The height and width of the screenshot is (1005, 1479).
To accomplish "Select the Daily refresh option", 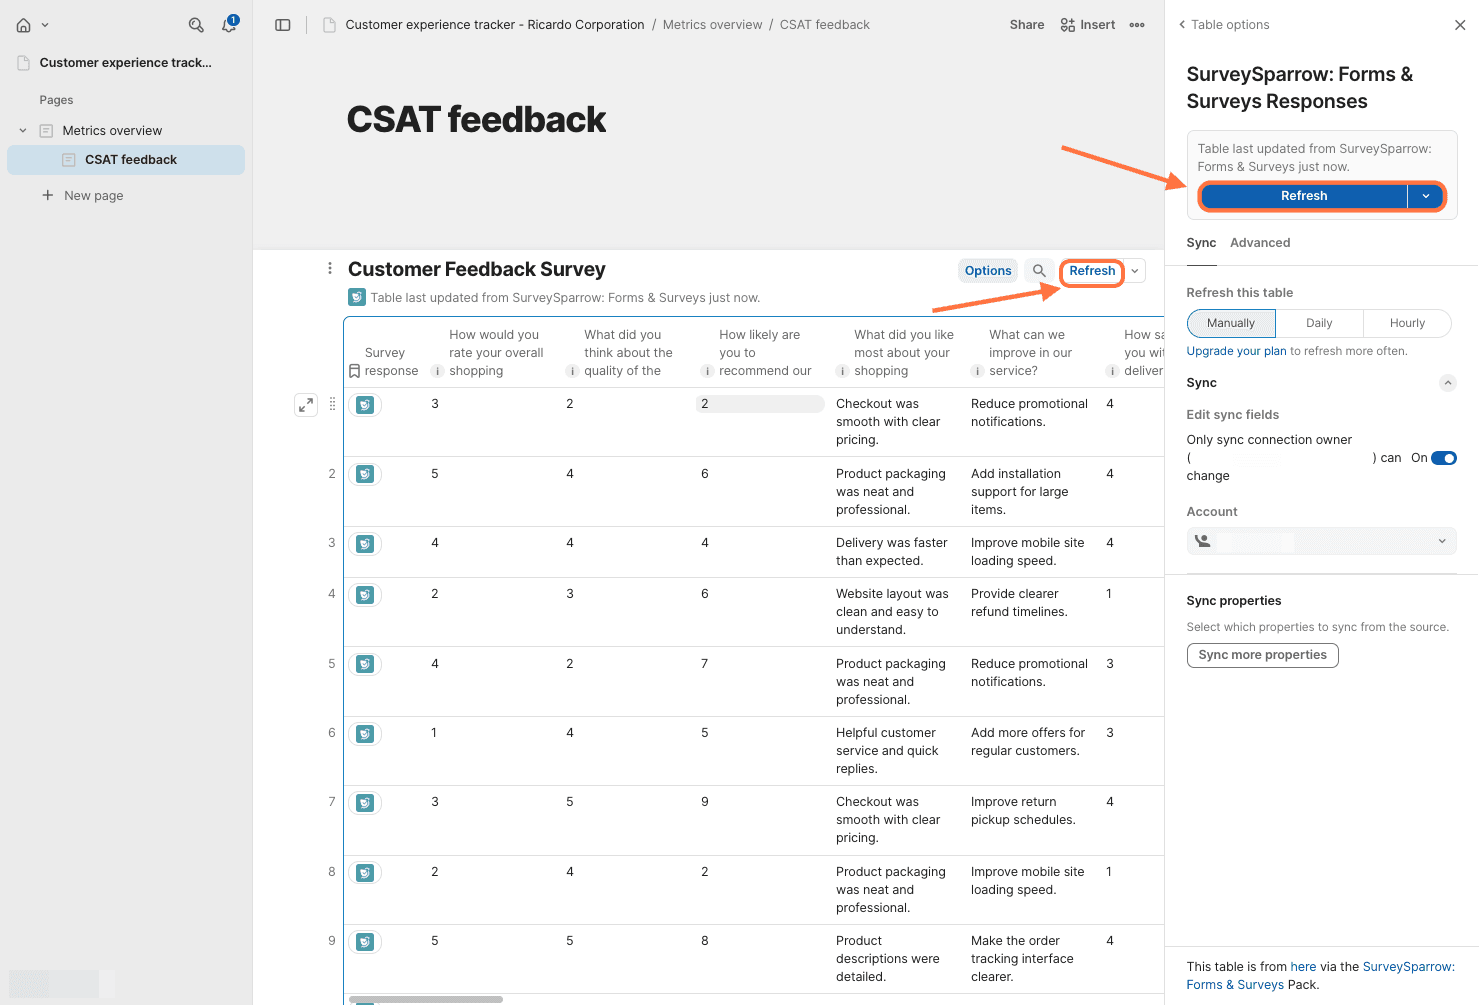I will 1318,323.
